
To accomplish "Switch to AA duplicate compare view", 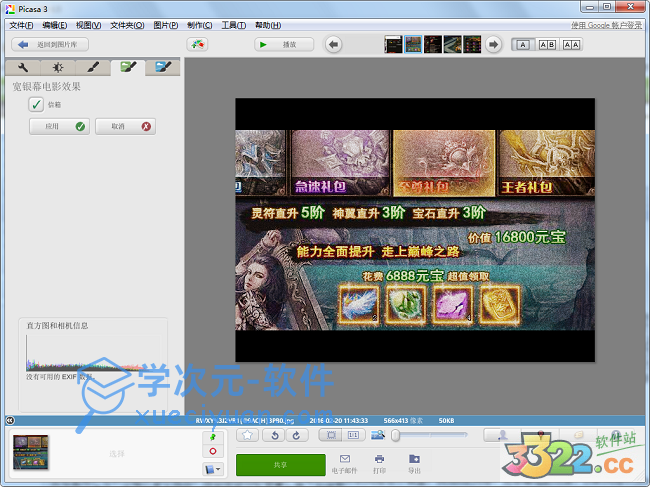I will [571, 45].
